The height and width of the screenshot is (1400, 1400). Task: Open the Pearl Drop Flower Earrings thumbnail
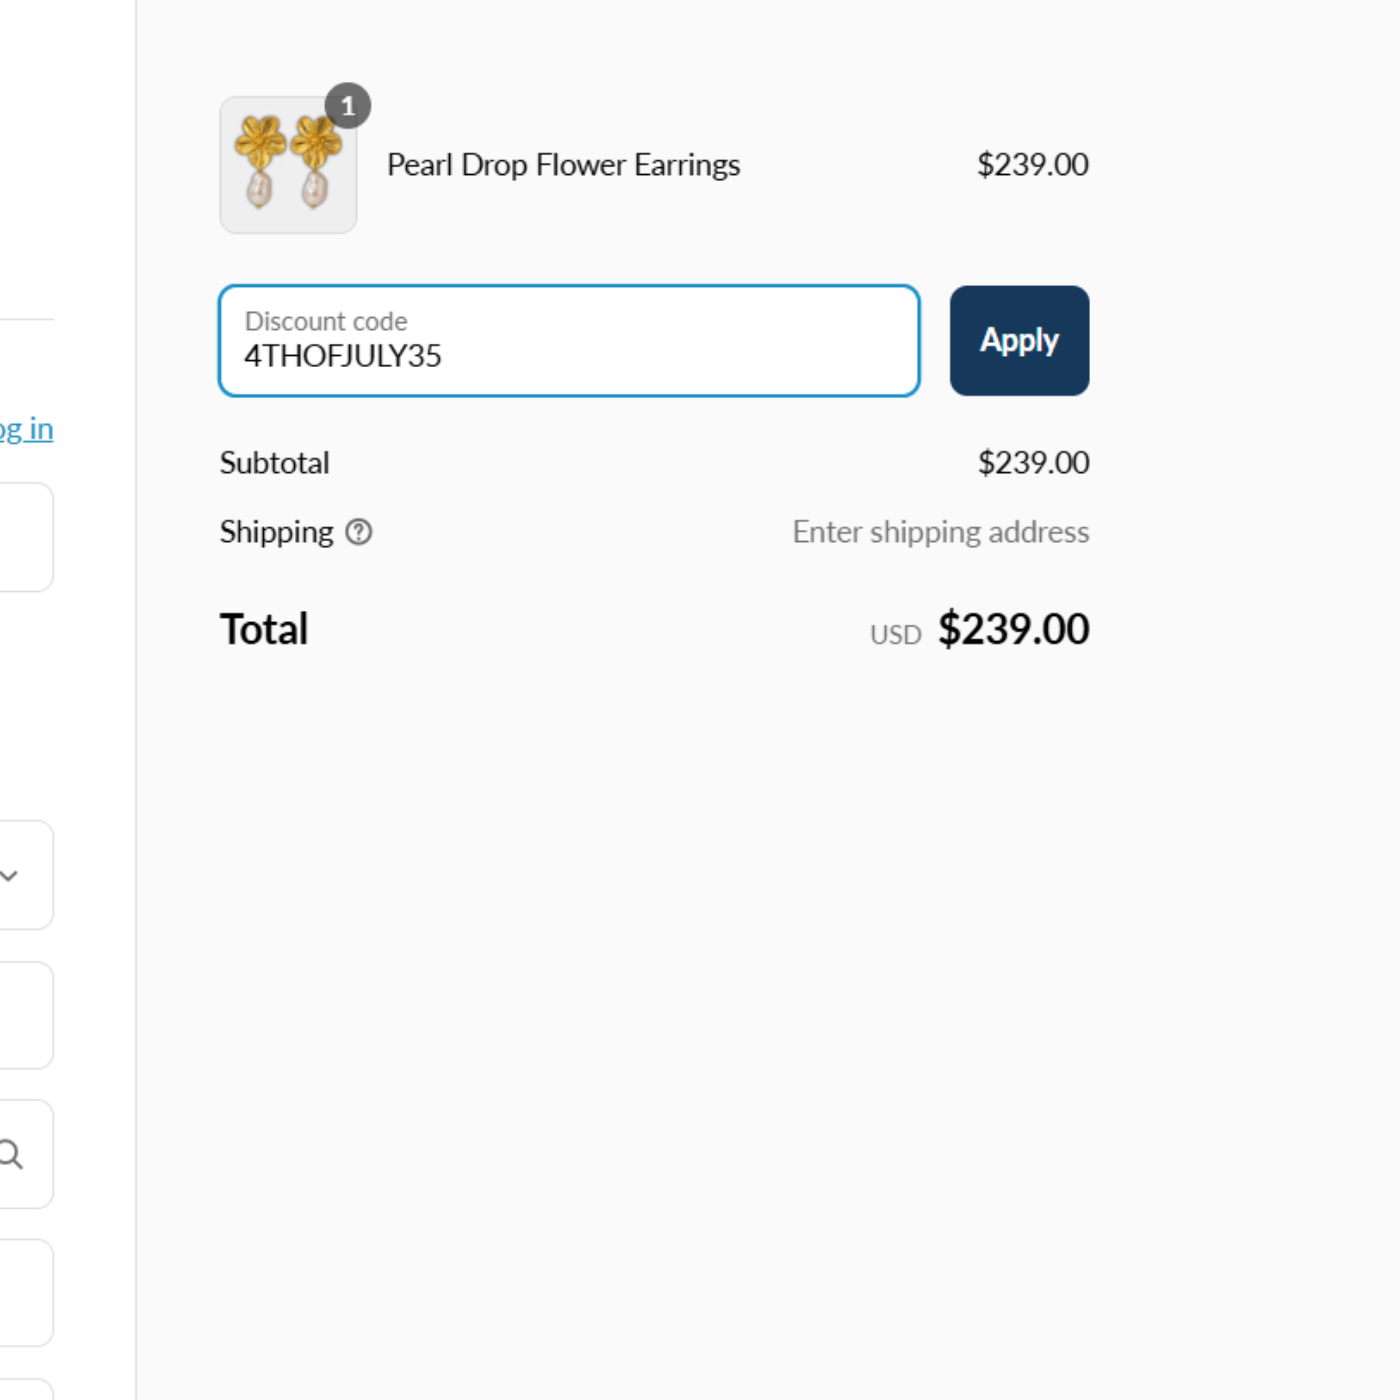coord(288,165)
